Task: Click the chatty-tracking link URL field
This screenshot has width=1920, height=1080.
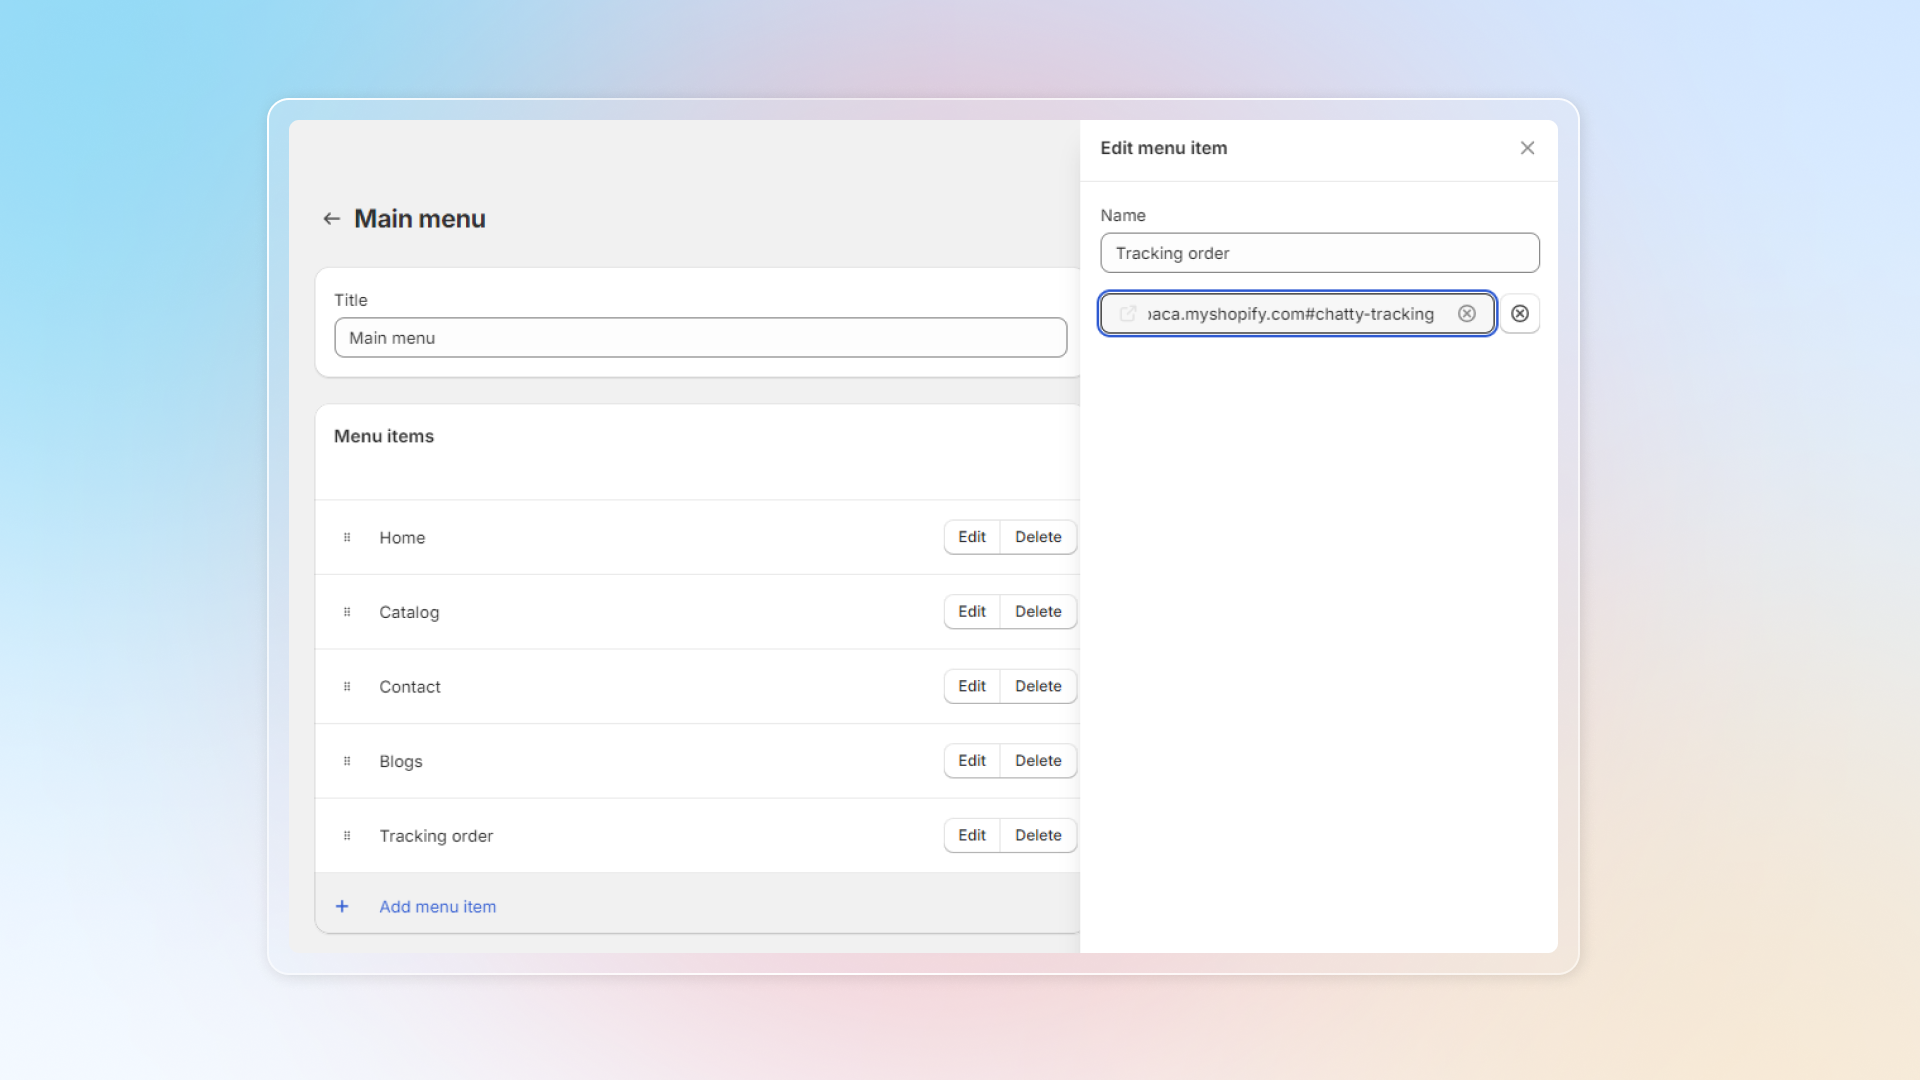Action: (x=1290, y=314)
